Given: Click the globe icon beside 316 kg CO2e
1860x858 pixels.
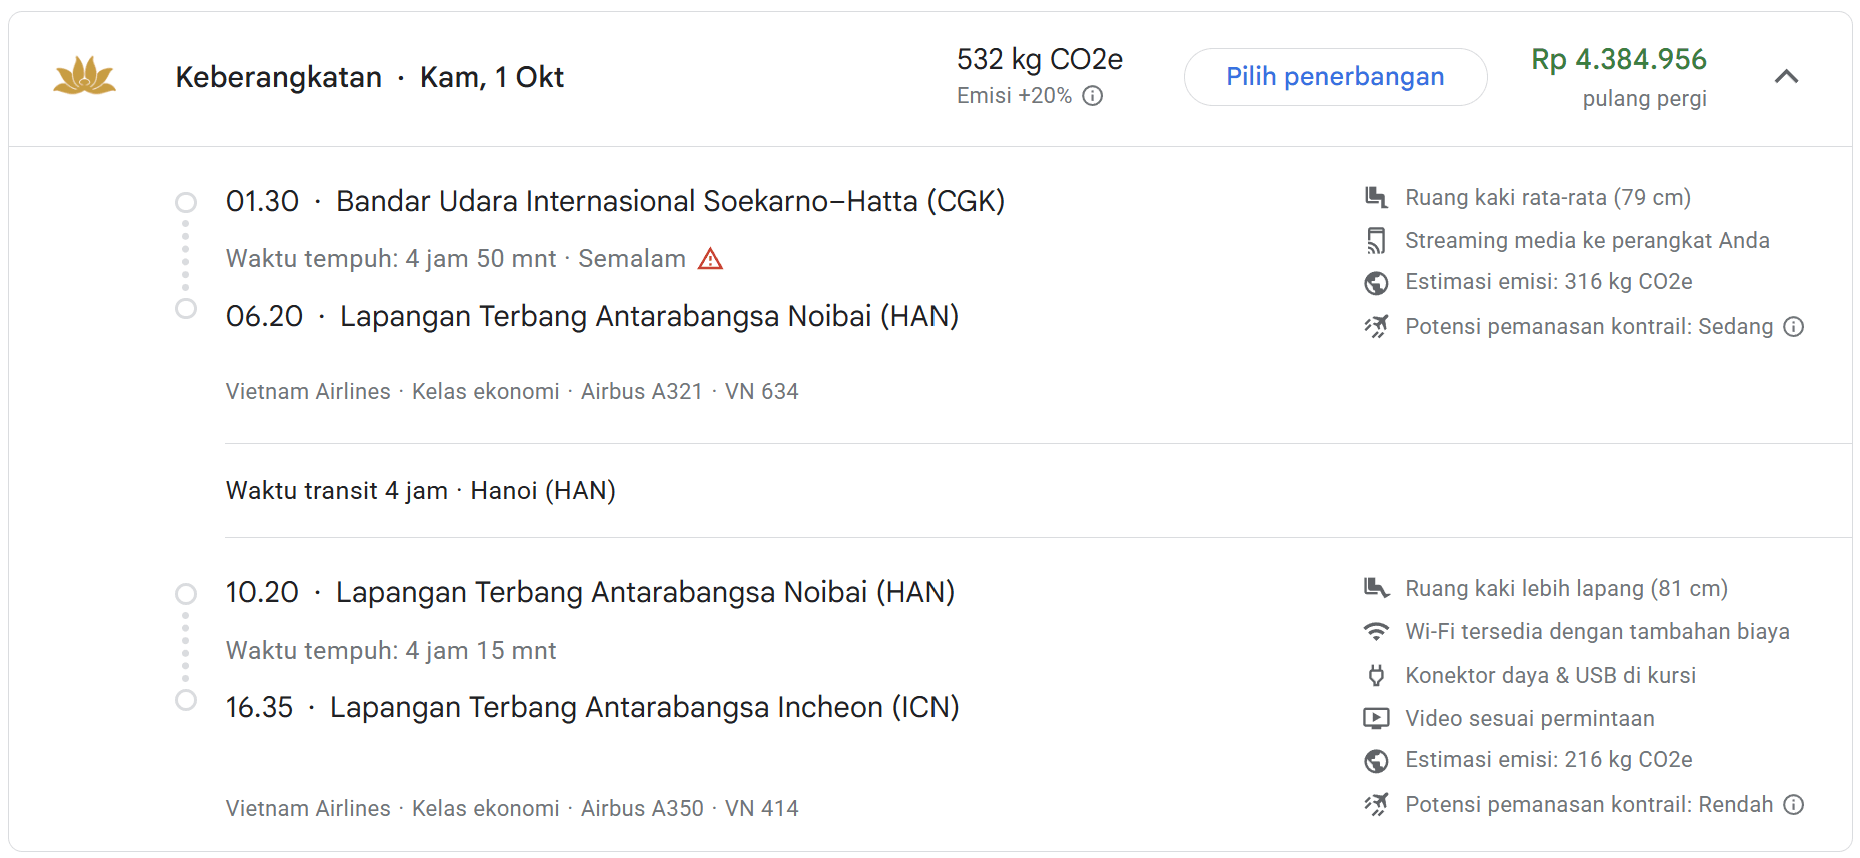Looking at the screenshot, I should [x=1376, y=283].
